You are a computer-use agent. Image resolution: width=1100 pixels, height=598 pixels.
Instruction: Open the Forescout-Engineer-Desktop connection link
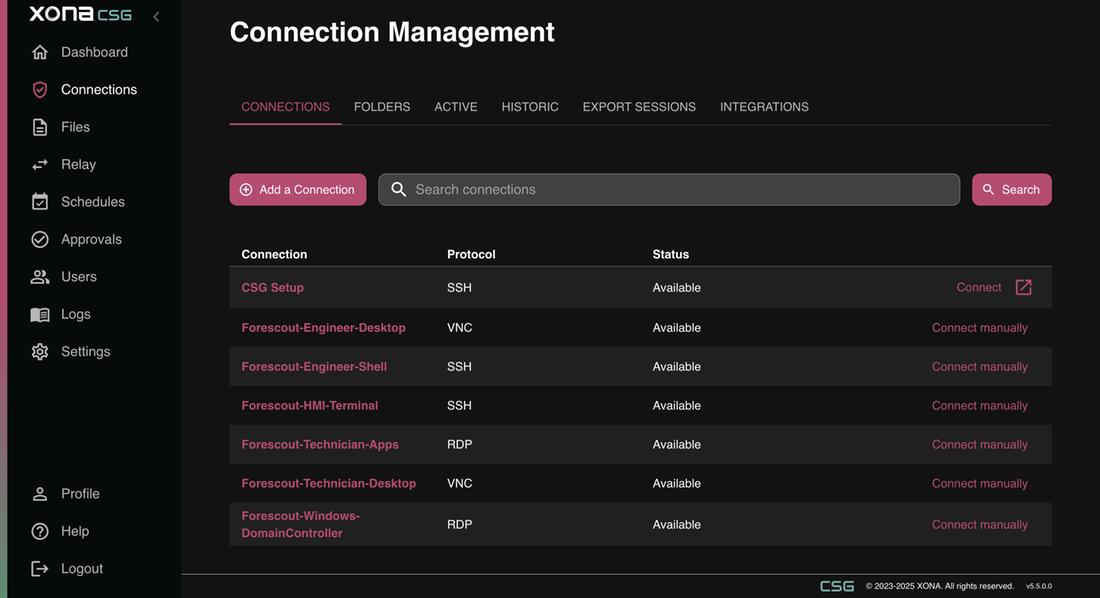pos(323,328)
